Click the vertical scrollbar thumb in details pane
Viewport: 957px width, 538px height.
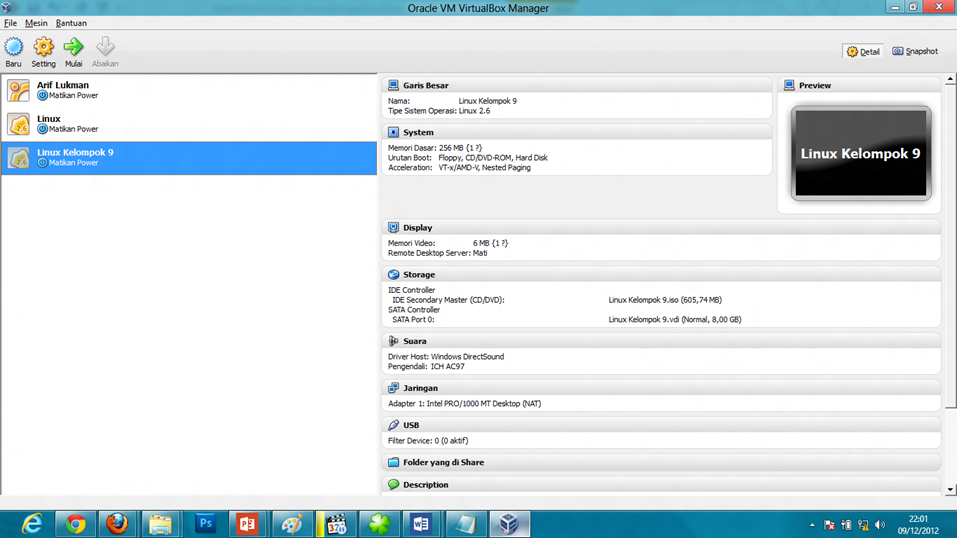[950, 247]
